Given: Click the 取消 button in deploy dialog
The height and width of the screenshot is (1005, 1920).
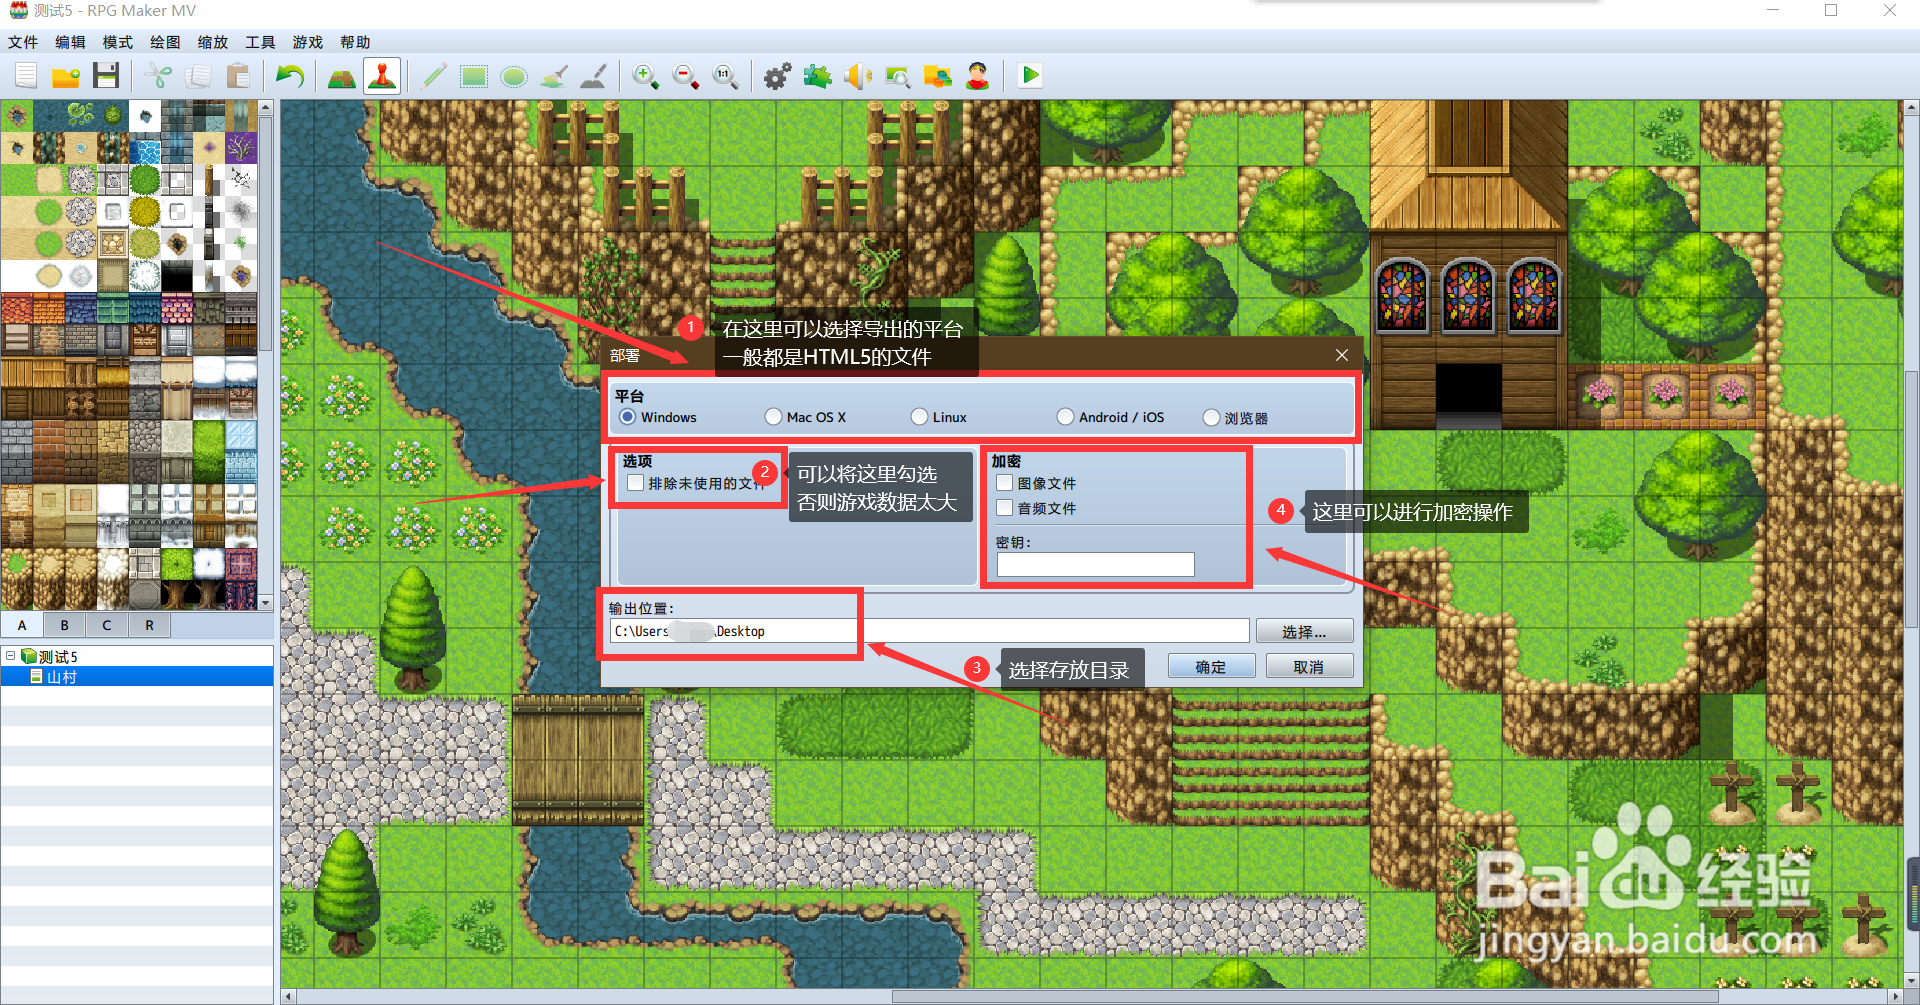Looking at the screenshot, I should [x=1309, y=666].
